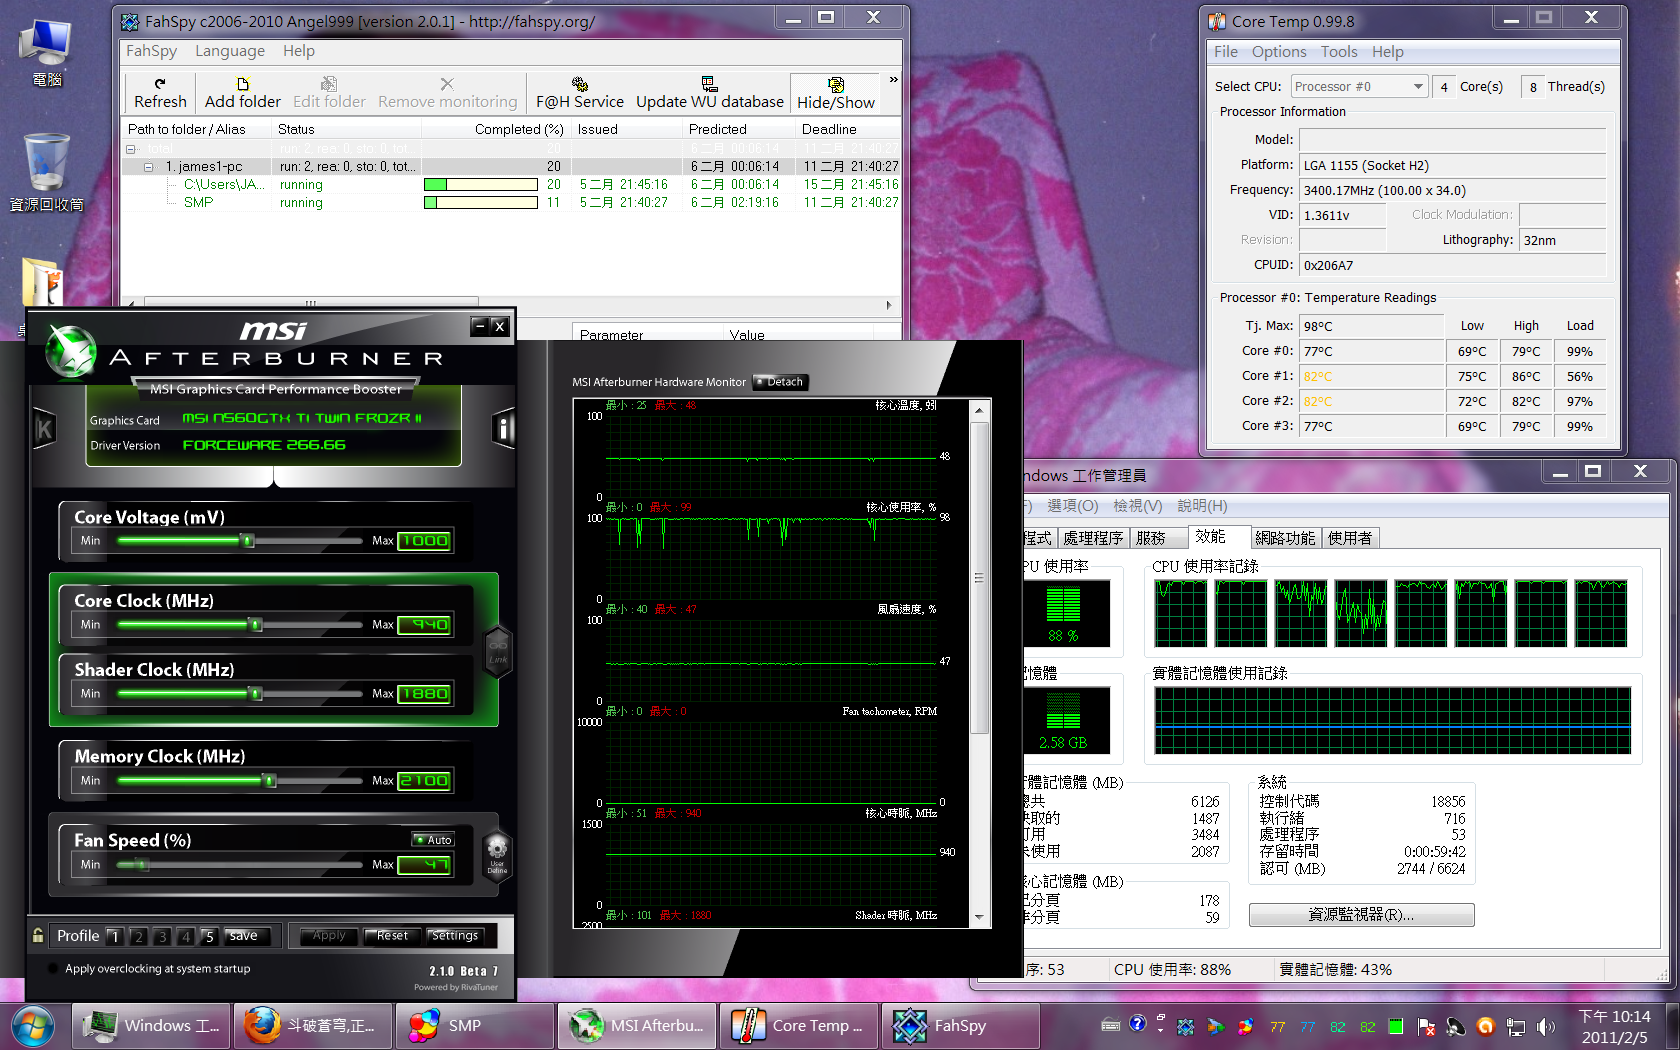This screenshot has width=1680, height=1050.
Task: Enable Apply overclocking at system startup
Action: click(x=53, y=968)
